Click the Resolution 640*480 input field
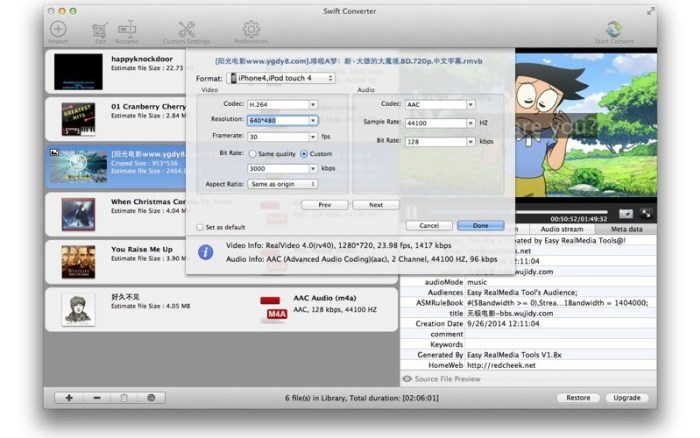The width and height of the screenshot is (700, 438). (275, 119)
